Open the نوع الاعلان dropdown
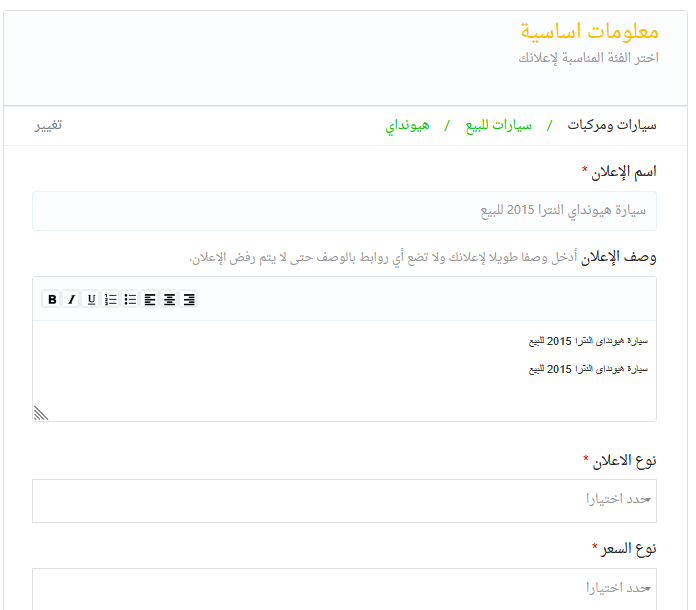The height and width of the screenshot is (610, 696). tap(344, 501)
